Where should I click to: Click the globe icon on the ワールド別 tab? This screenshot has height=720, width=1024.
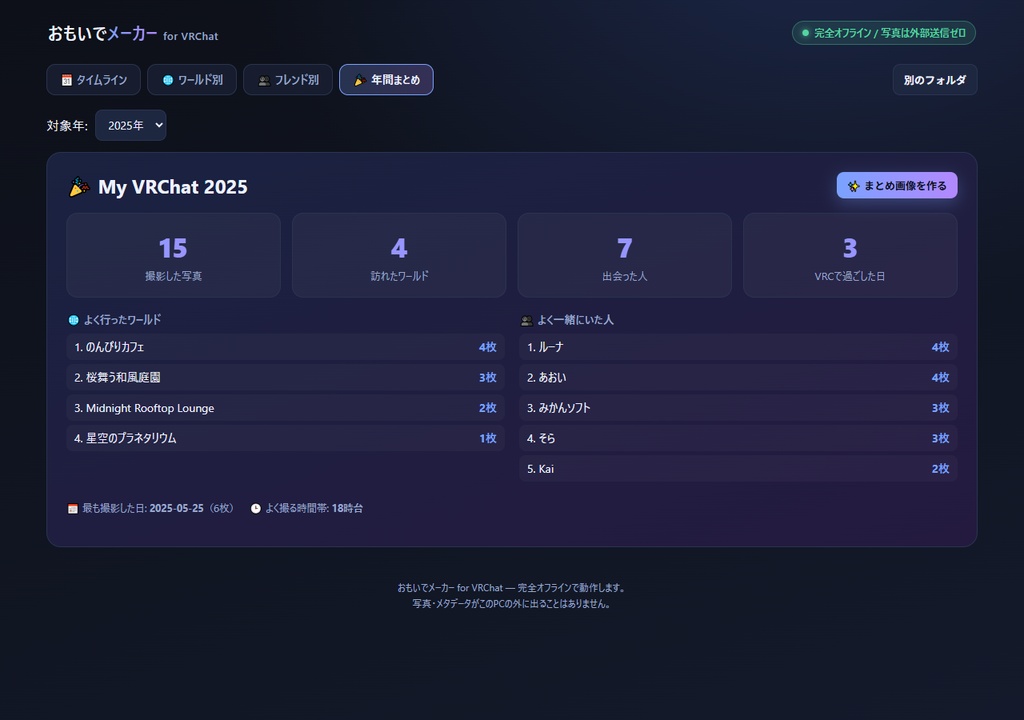pyautogui.click(x=168, y=80)
